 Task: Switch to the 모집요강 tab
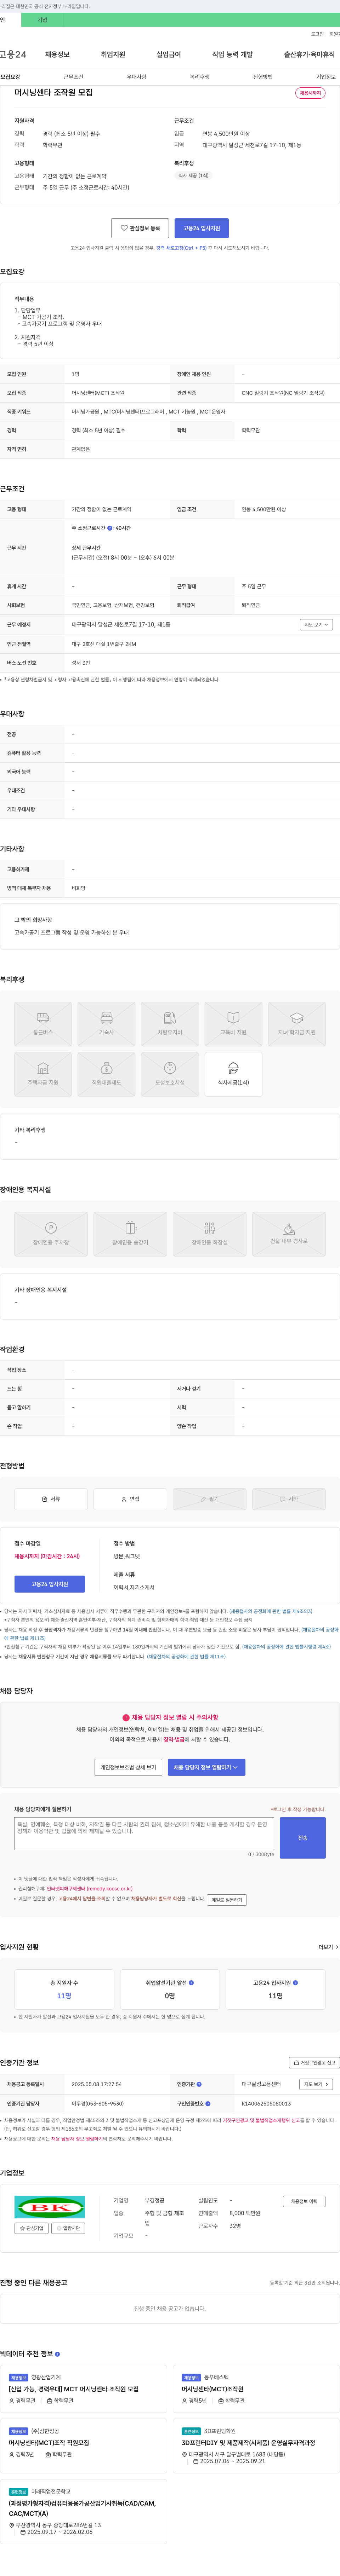pos(10,77)
